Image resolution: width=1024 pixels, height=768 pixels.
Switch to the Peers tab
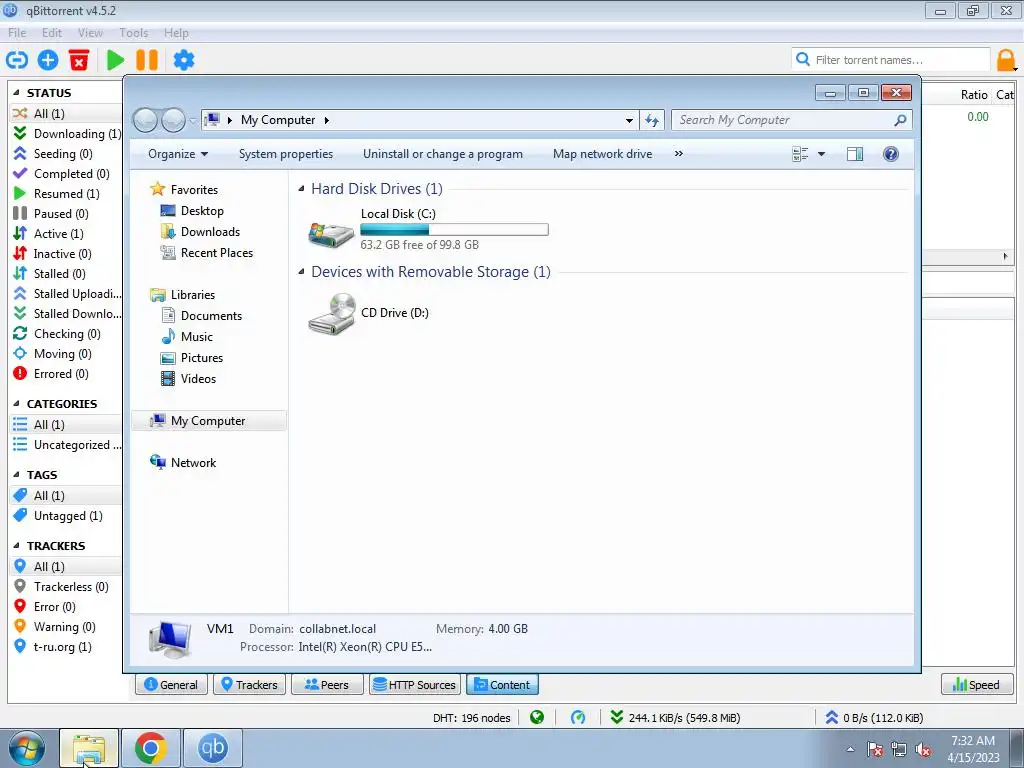click(327, 684)
